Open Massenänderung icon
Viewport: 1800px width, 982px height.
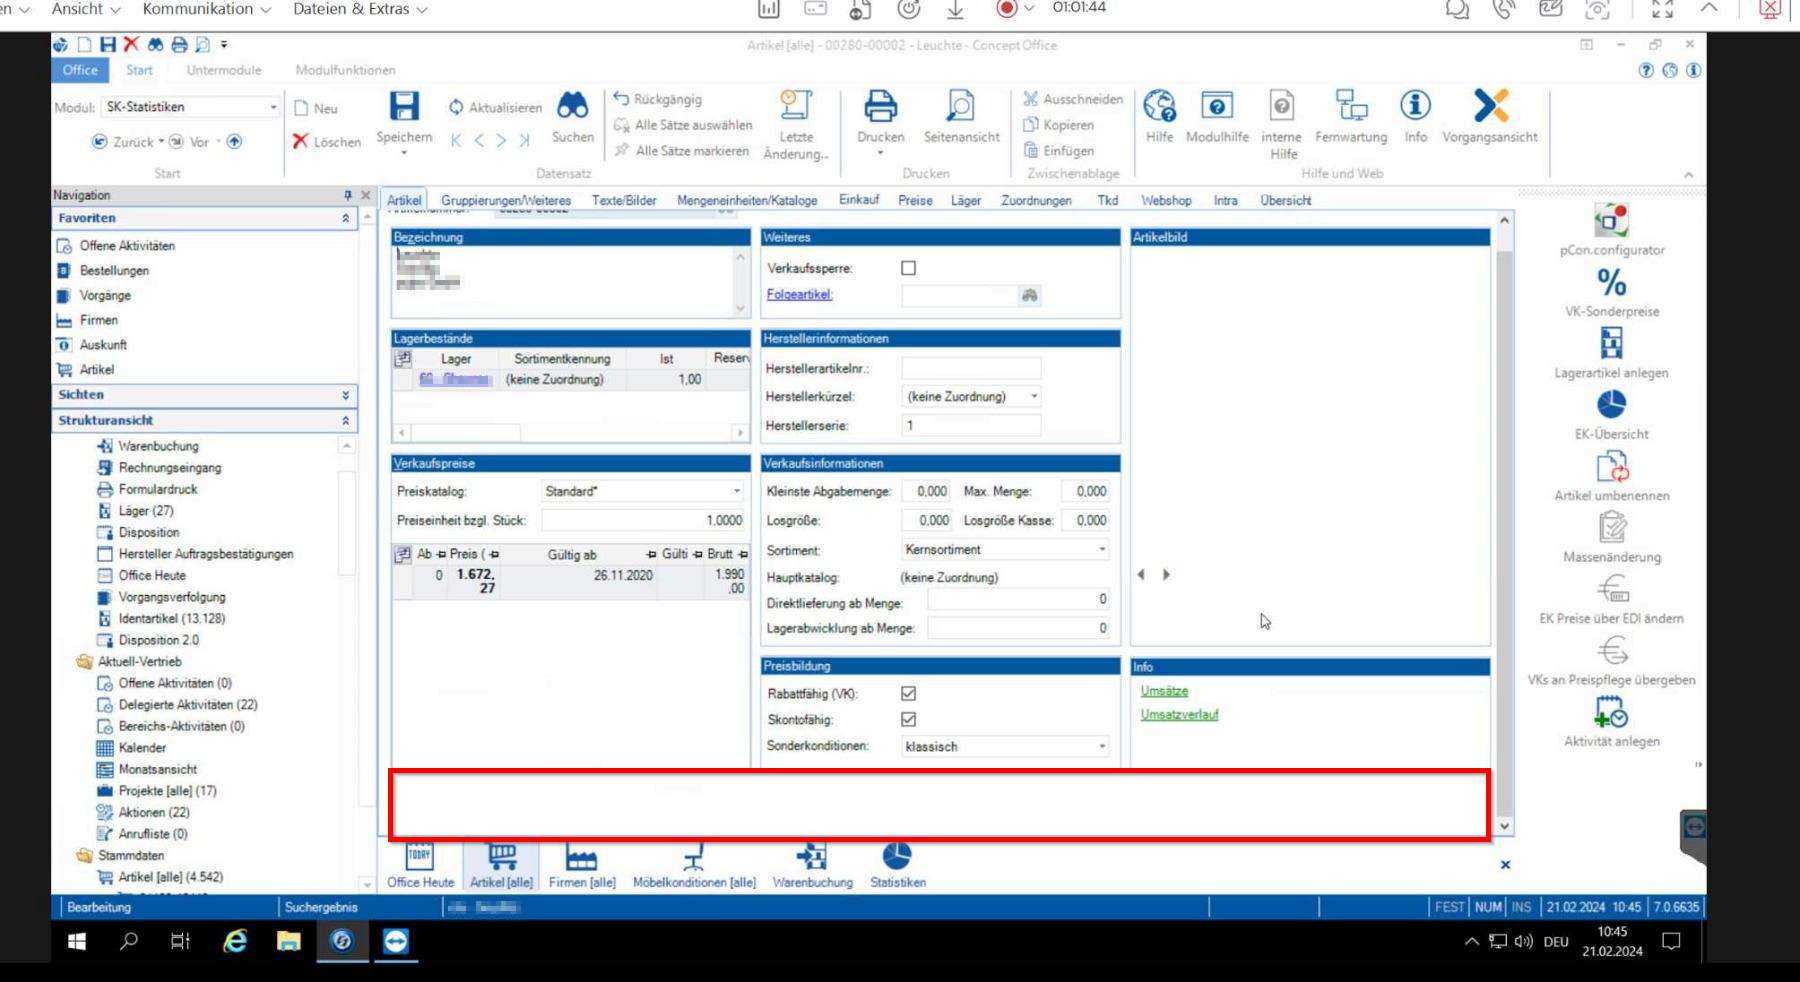[1611, 527]
